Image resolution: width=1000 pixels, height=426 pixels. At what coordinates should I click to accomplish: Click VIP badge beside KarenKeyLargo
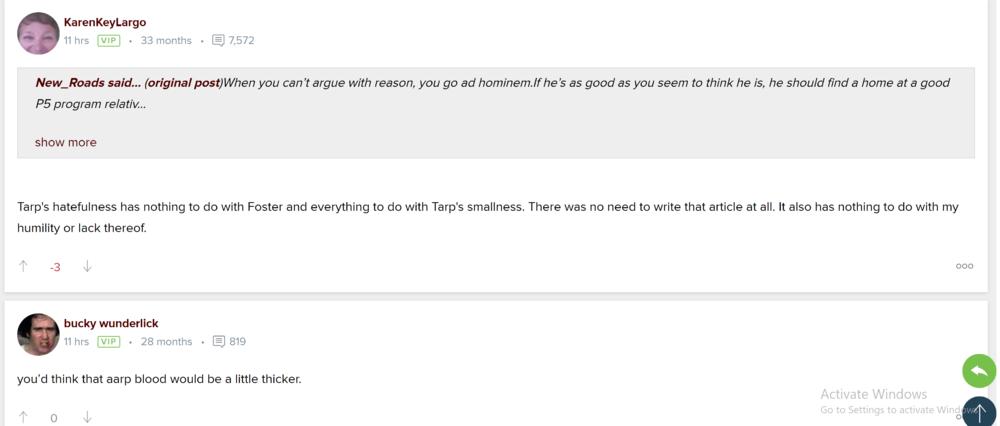point(108,41)
